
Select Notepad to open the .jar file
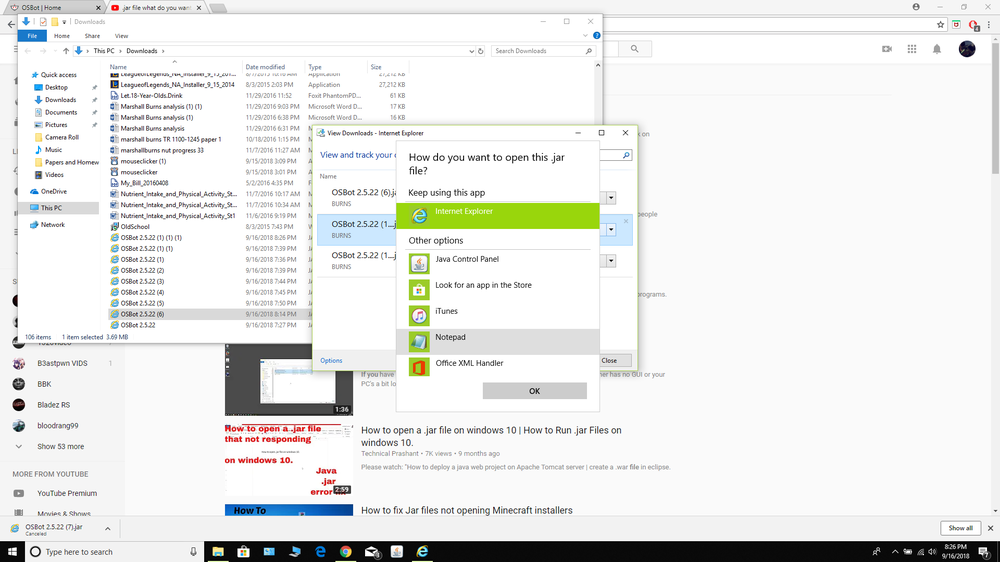click(497, 341)
